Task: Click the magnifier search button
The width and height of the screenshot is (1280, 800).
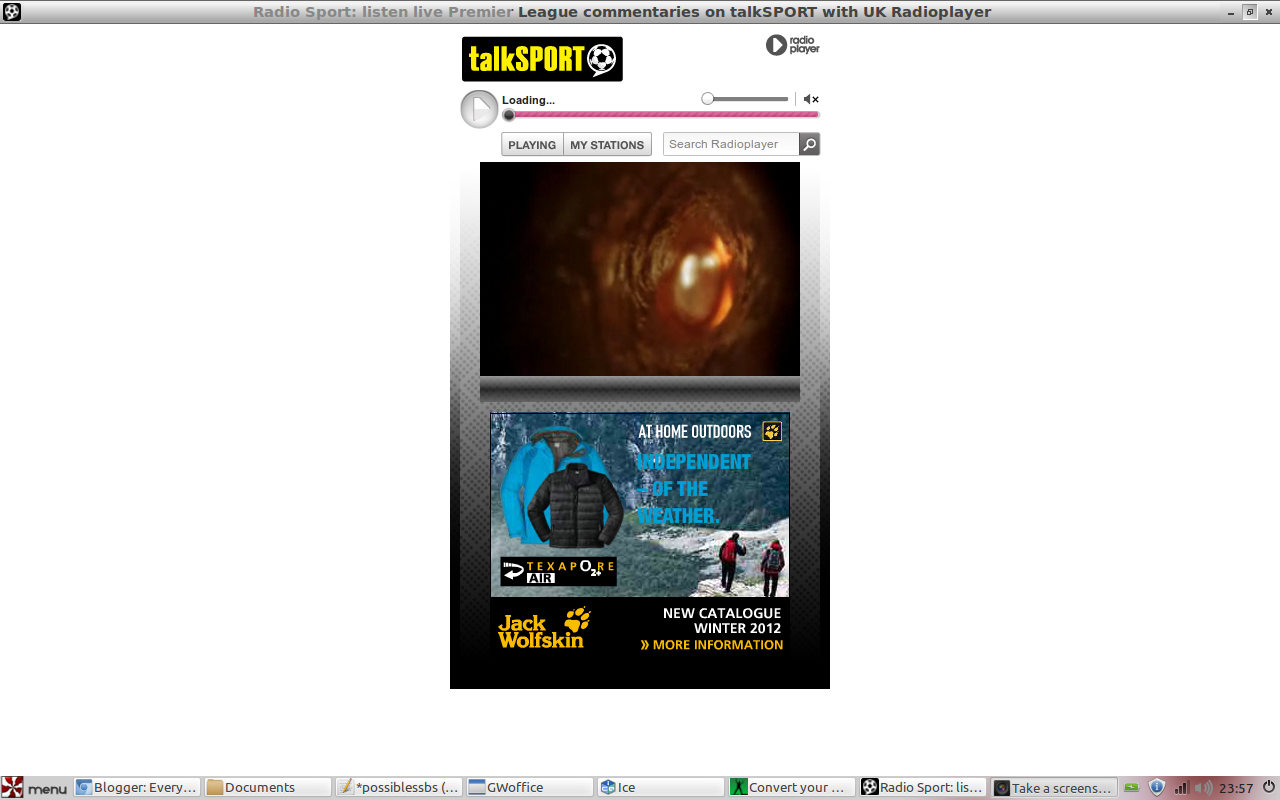Action: [x=810, y=144]
